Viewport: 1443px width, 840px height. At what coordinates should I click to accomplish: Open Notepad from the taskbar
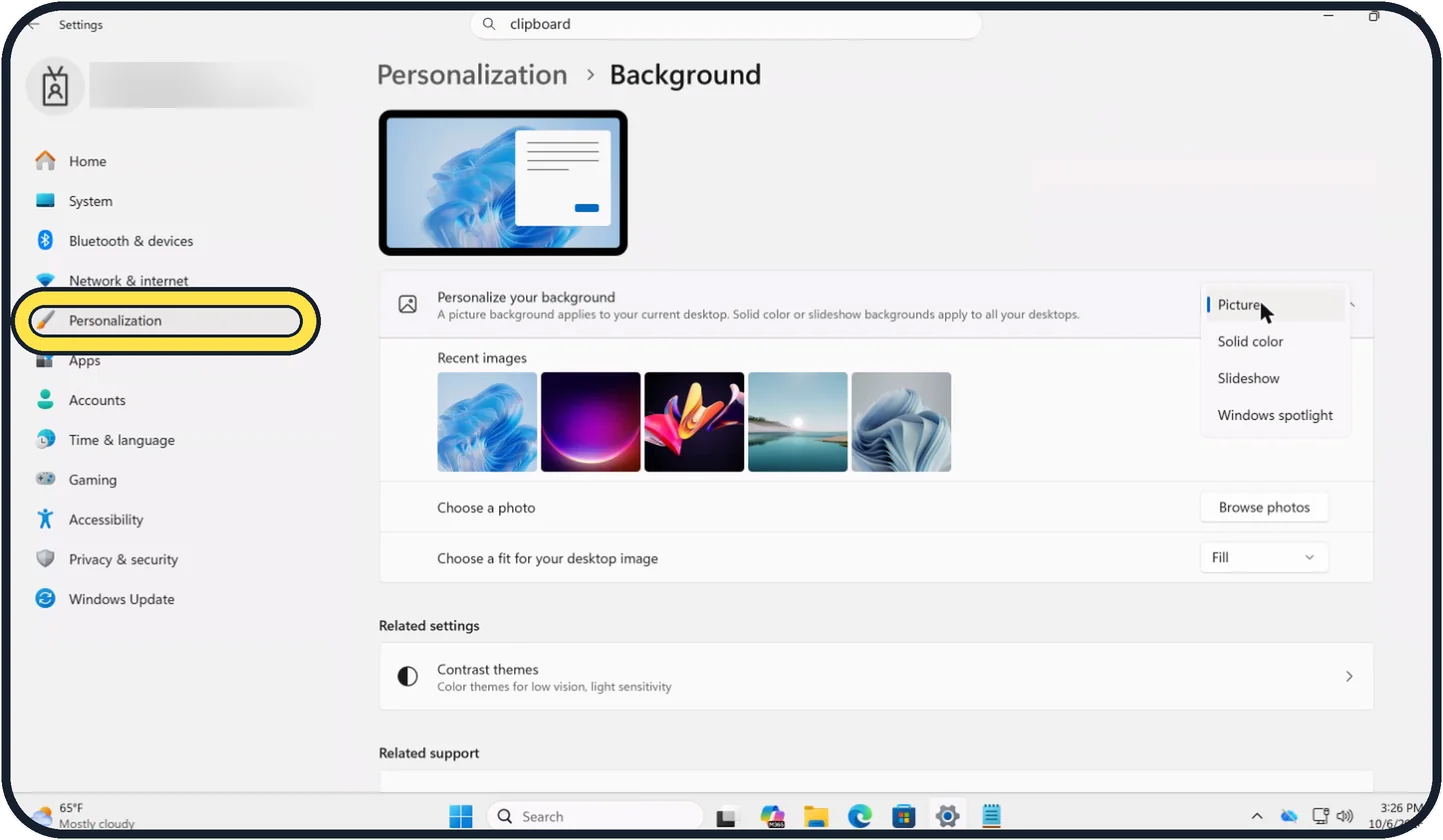(991, 816)
